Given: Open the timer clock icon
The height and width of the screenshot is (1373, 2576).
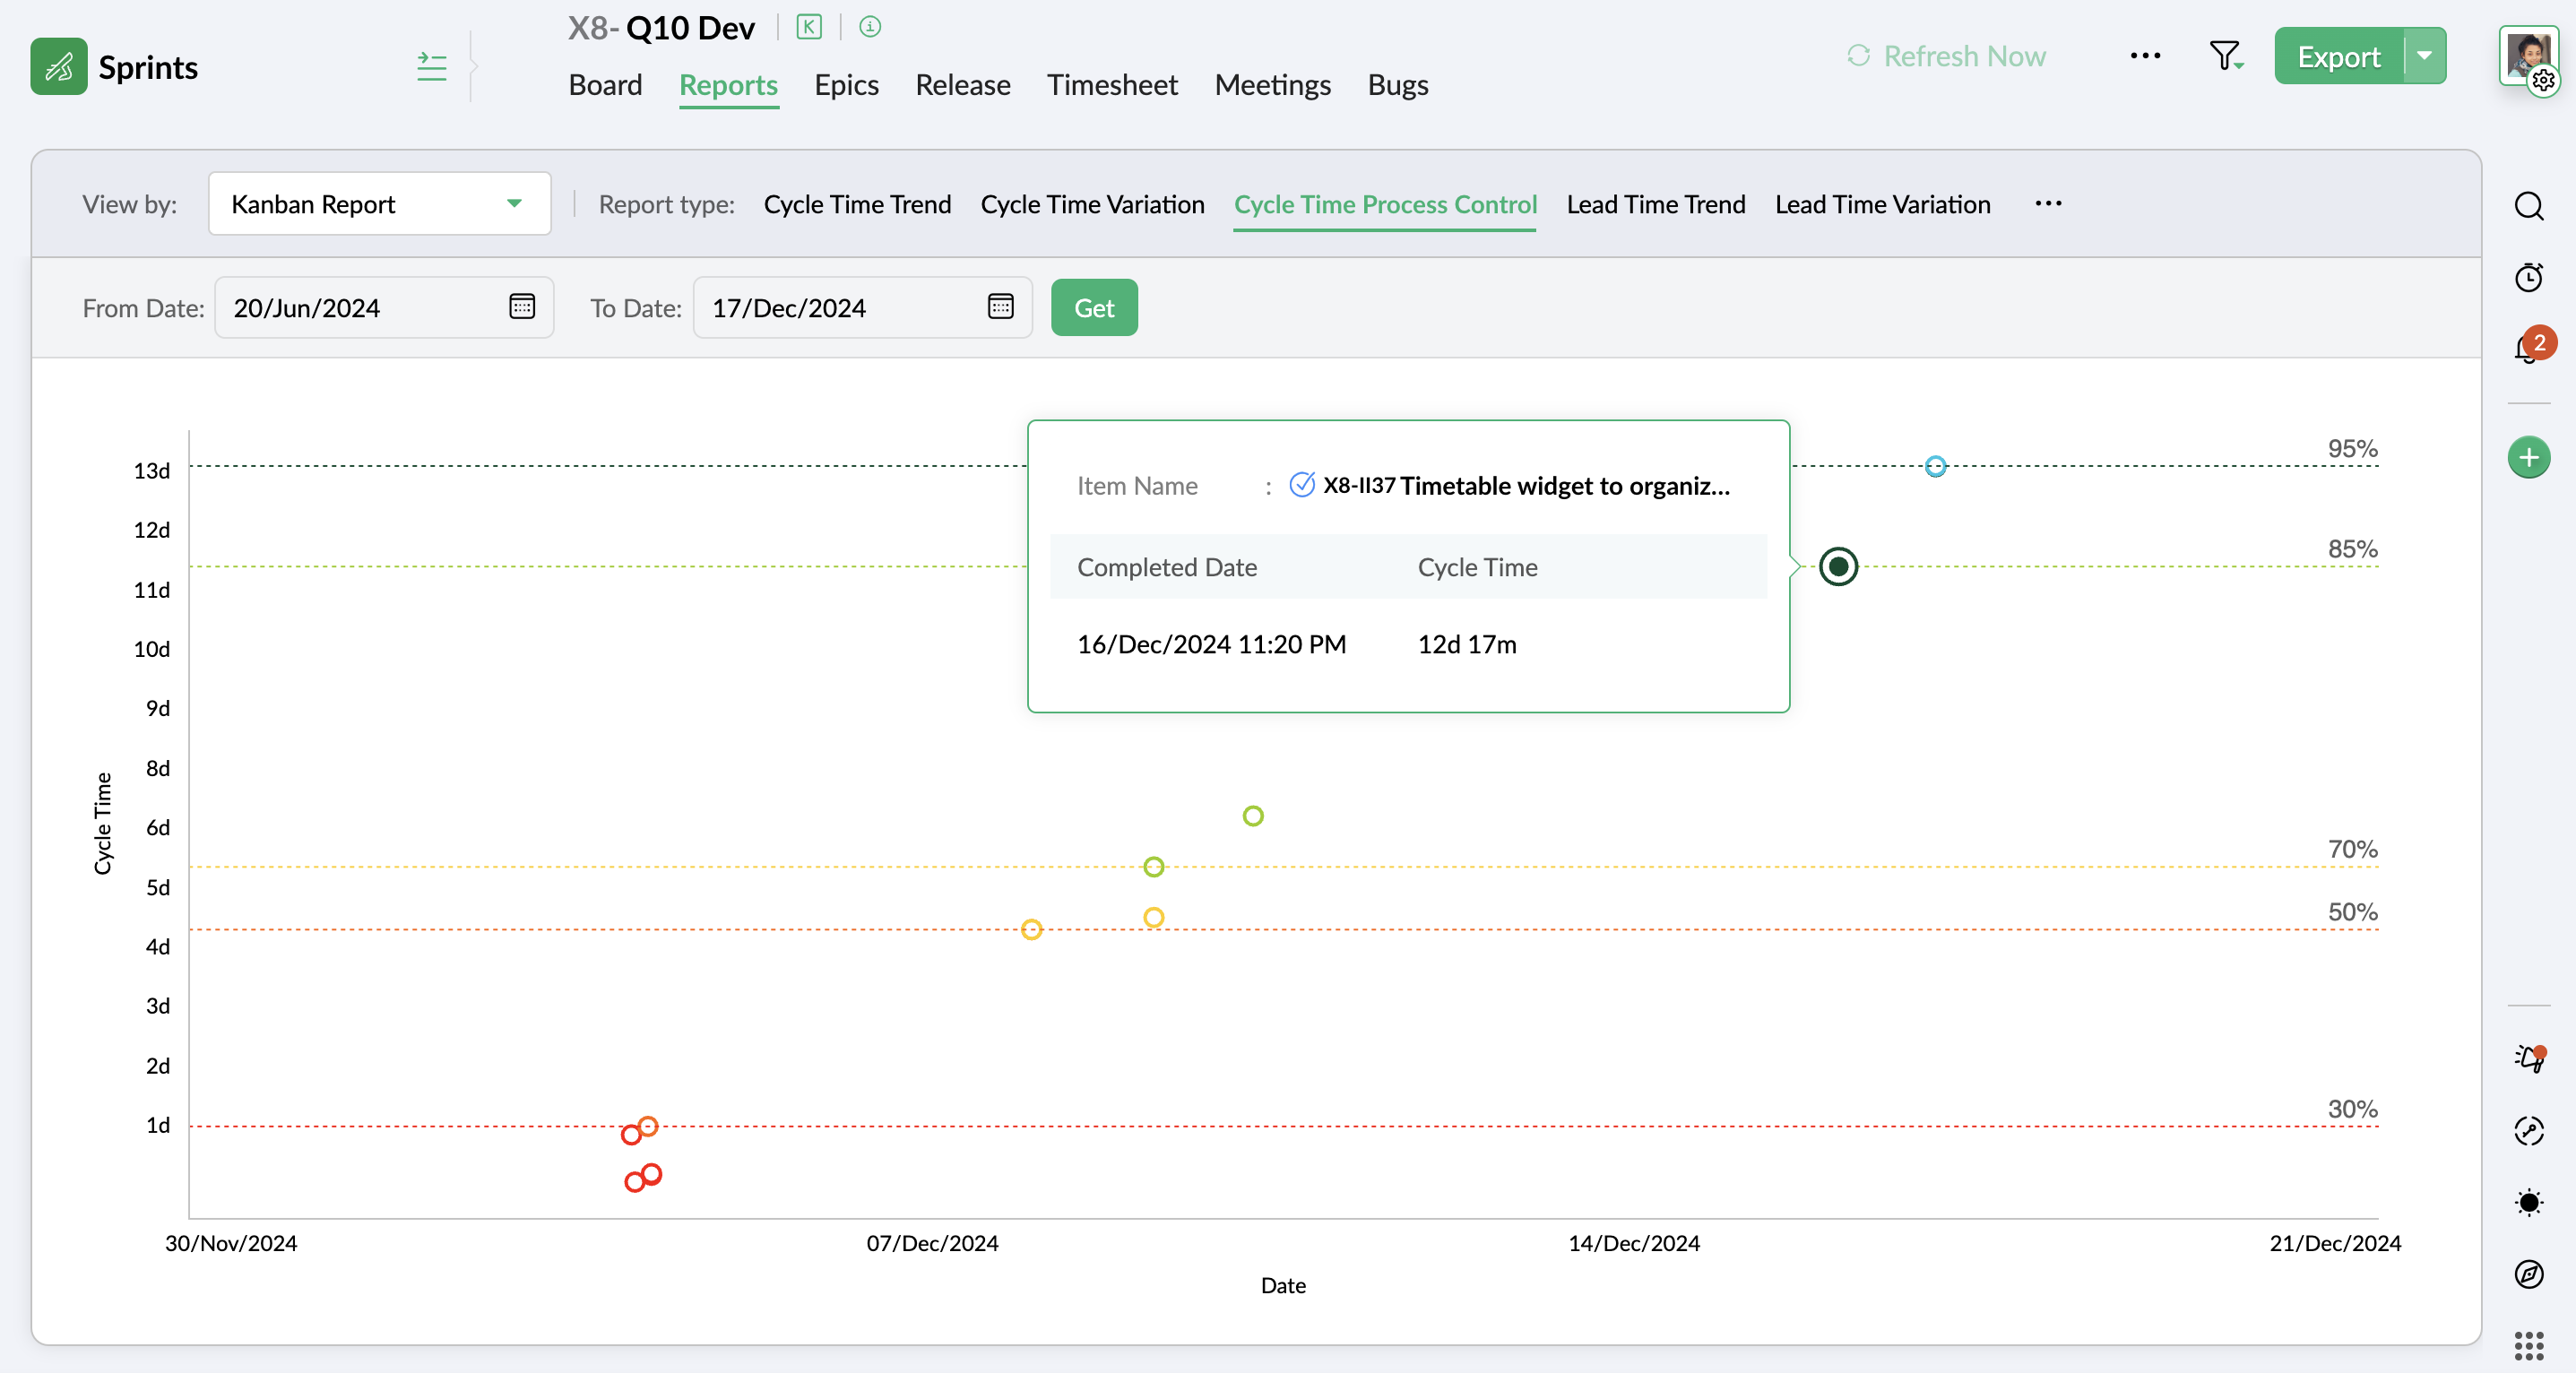Looking at the screenshot, I should pyautogui.click(x=2528, y=277).
